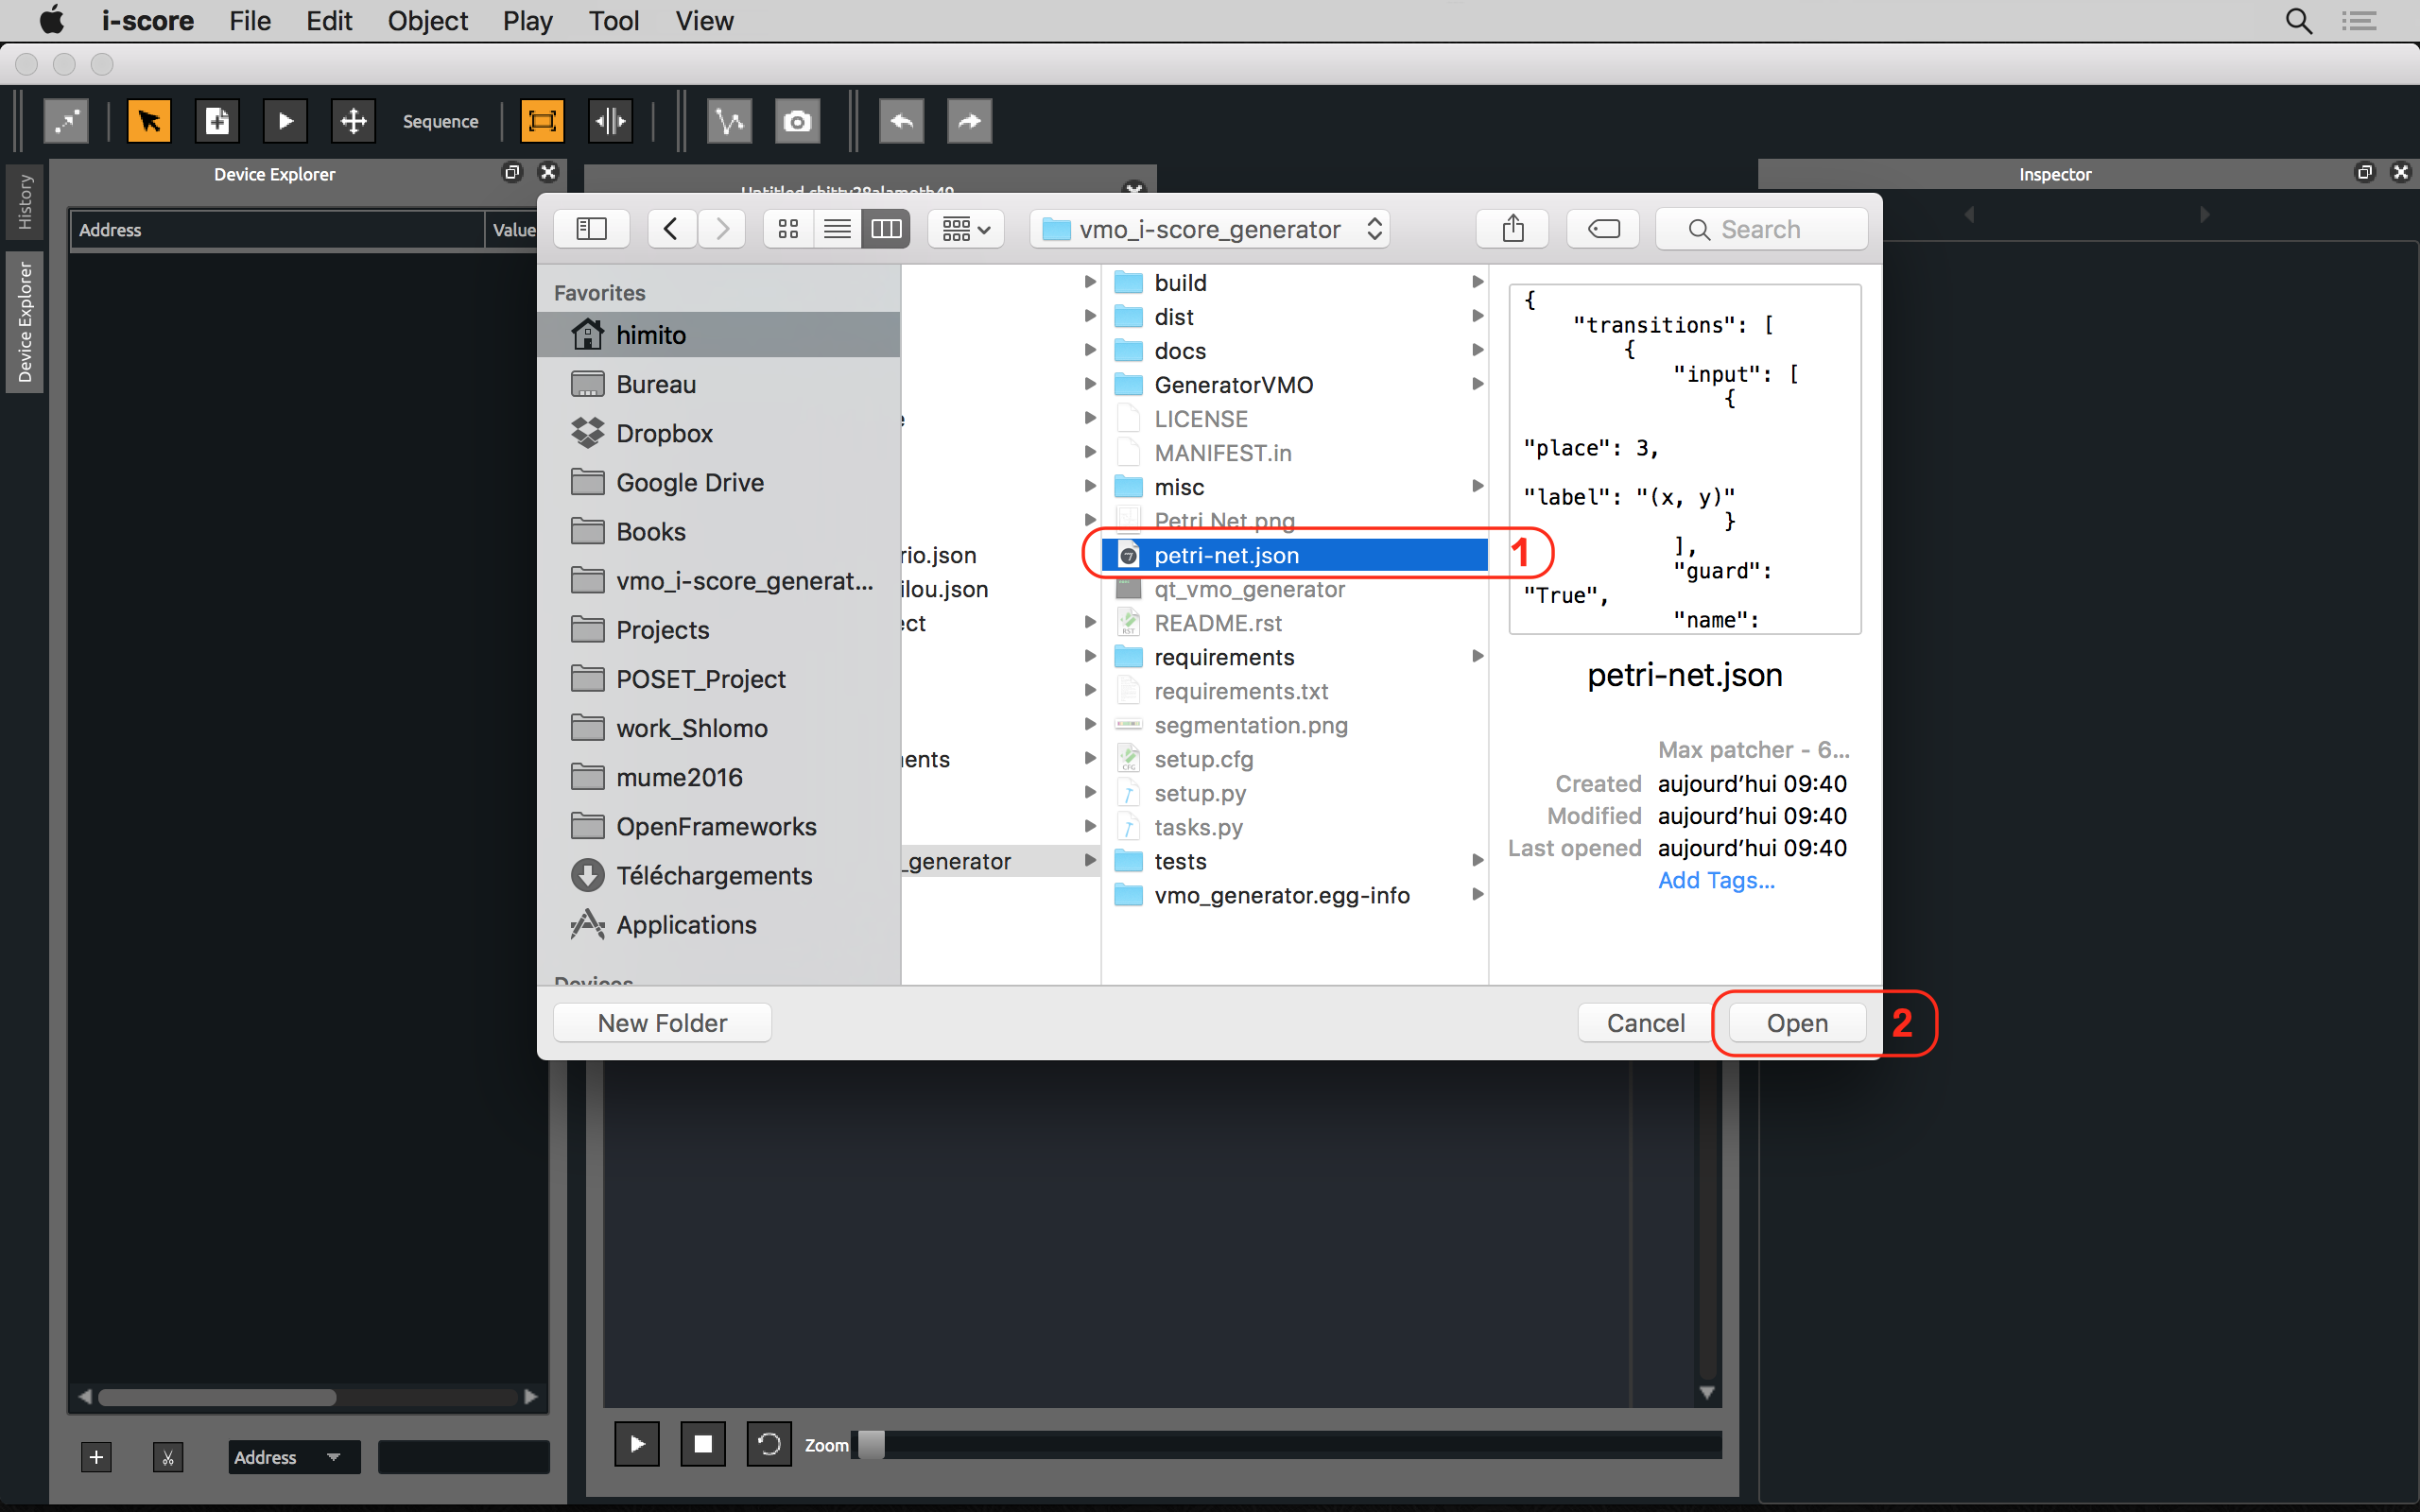Switch file dialog to icon view
This screenshot has width=2420, height=1512.
(788, 229)
